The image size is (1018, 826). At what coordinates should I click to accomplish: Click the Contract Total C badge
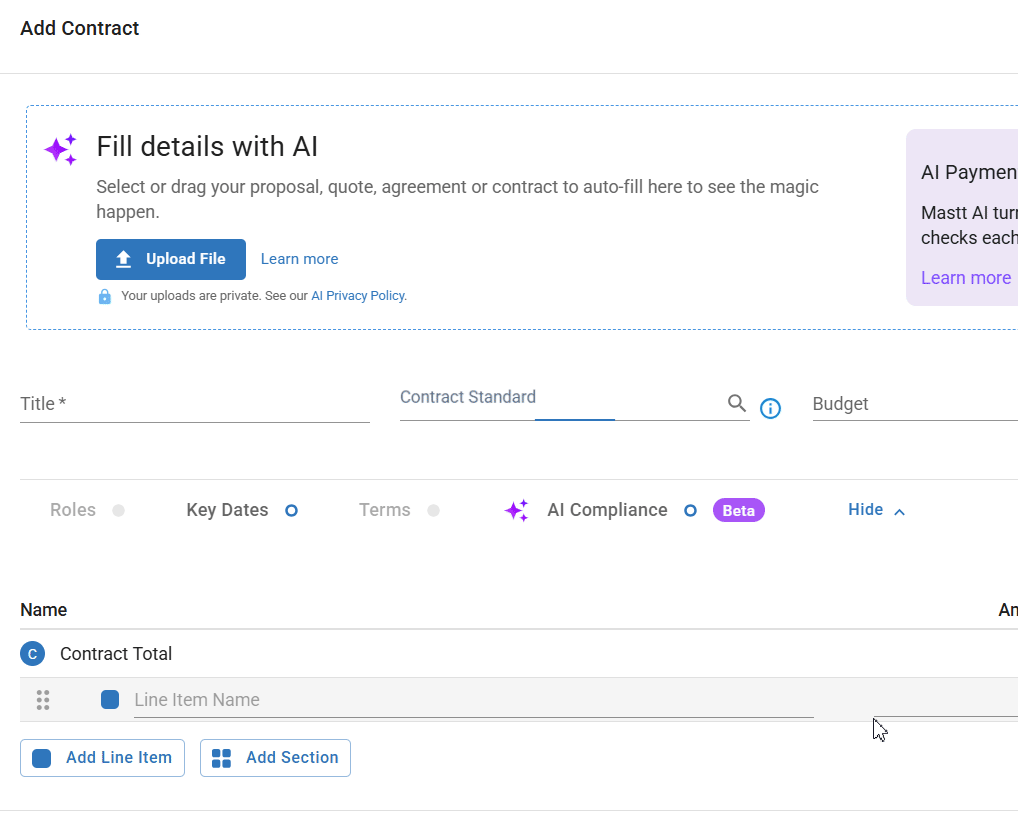click(x=32, y=654)
